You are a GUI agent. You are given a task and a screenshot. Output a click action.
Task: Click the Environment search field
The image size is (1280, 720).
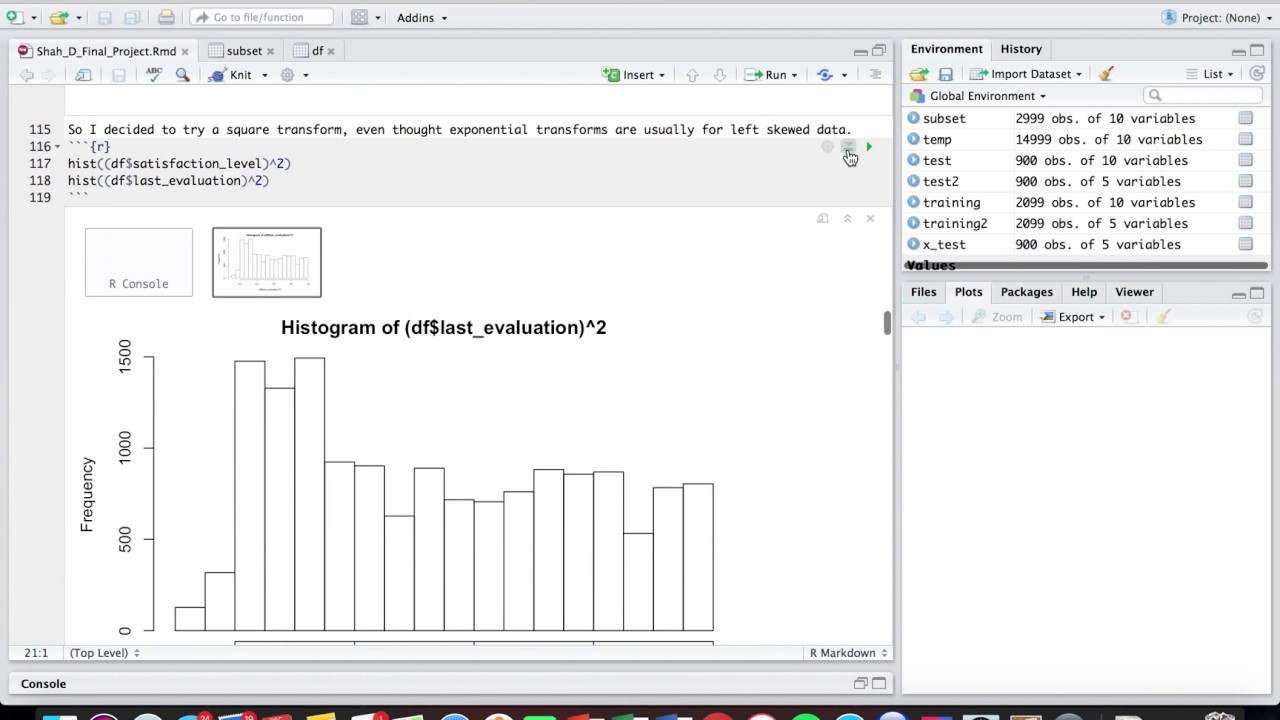(1202, 96)
